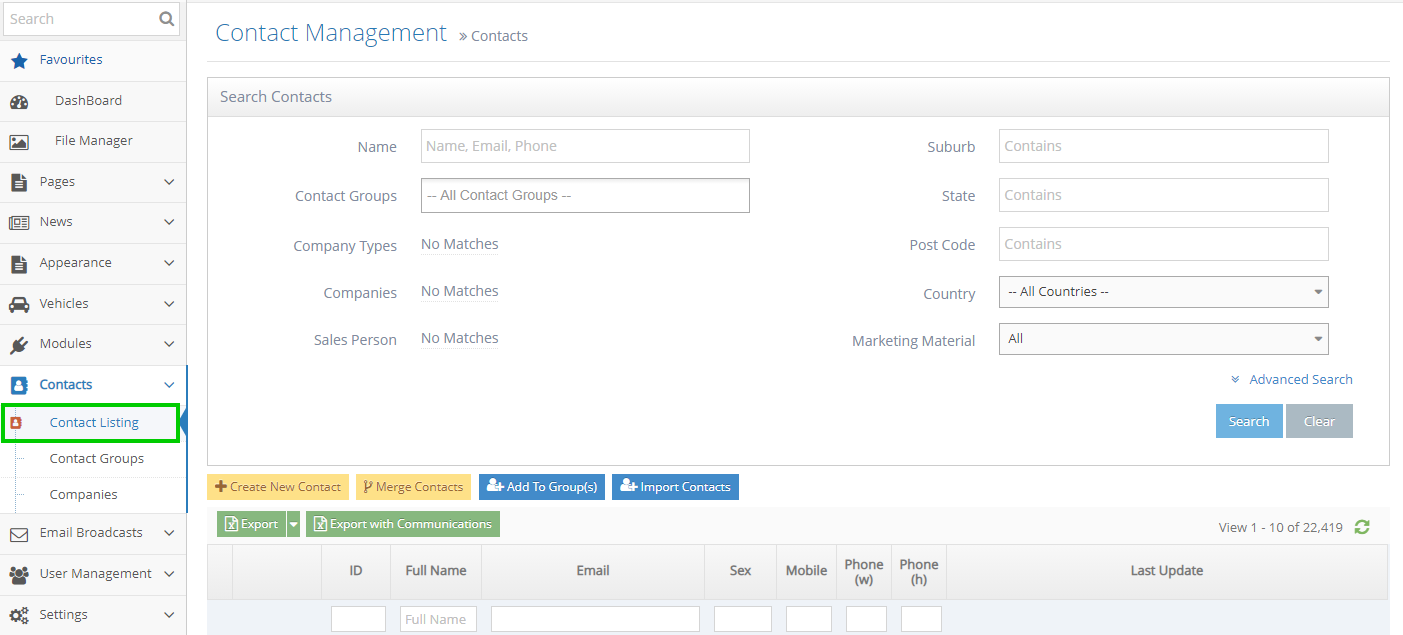Click the Contacts address-book icon in sidebar
Screen dimensions: 1403x635
pyautogui.click(x=20, y=384)
